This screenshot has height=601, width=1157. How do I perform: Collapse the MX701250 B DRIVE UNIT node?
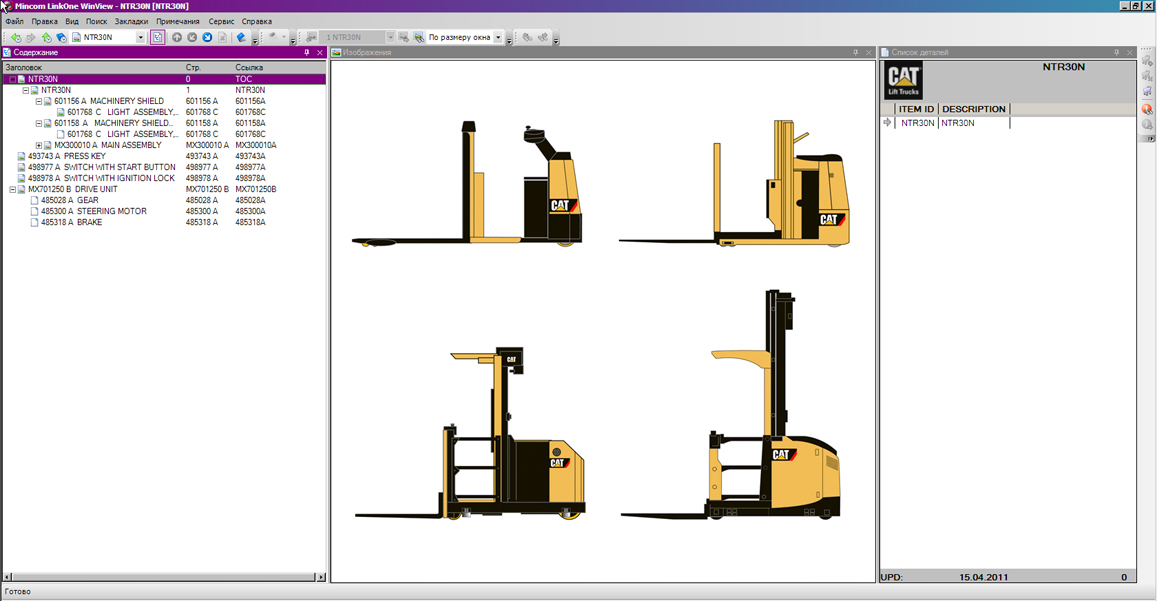point(13,189)
